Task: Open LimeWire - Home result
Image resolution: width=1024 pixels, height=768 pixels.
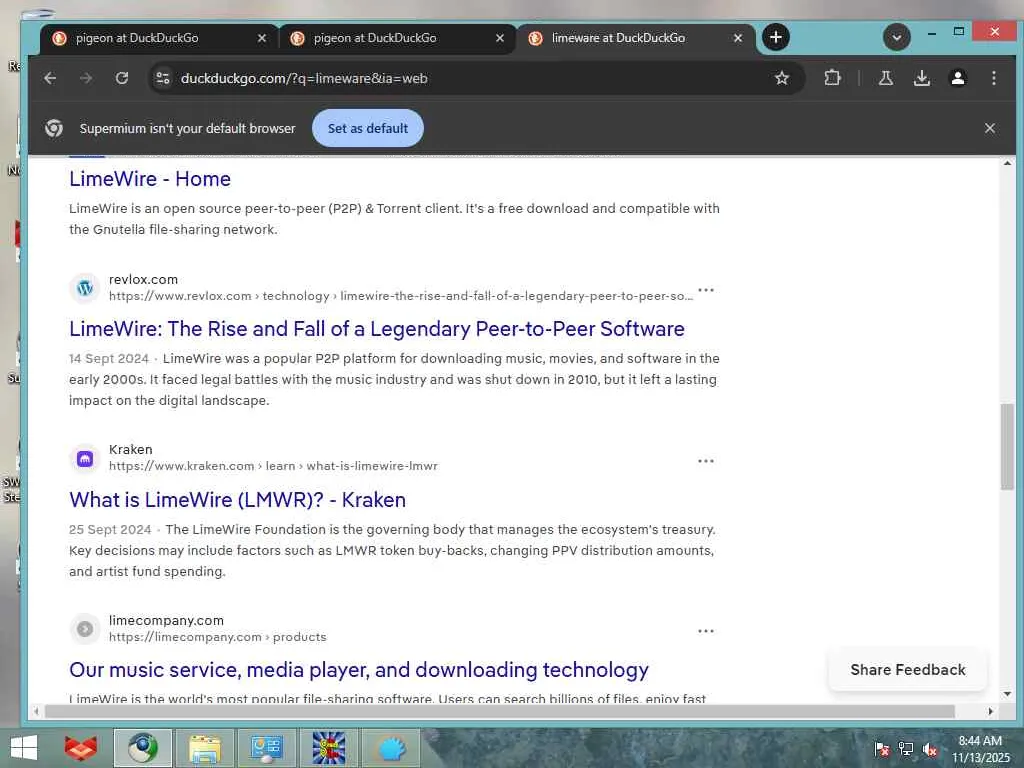Action: coord(150,179)
